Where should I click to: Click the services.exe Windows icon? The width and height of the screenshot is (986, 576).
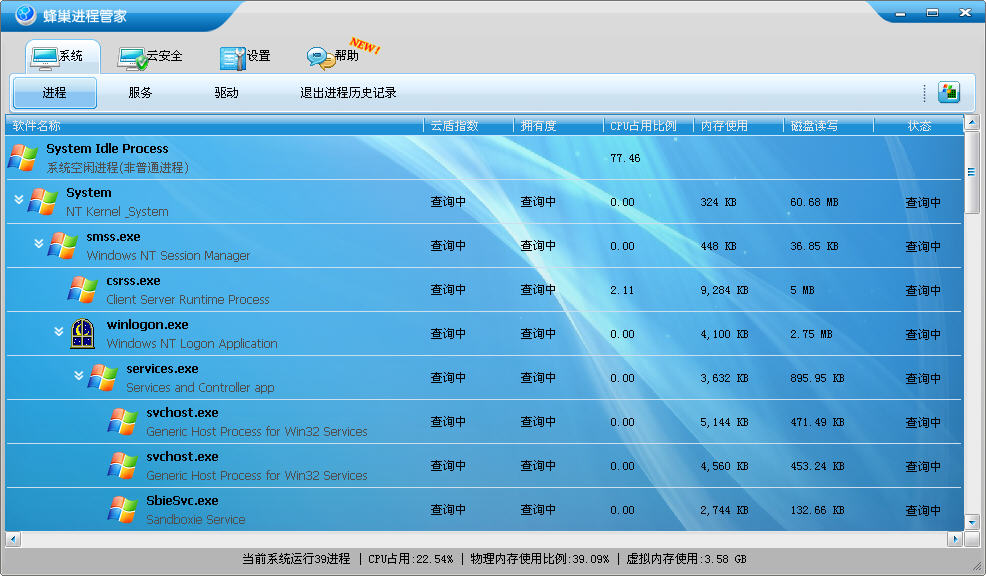[x=104, y=378]
